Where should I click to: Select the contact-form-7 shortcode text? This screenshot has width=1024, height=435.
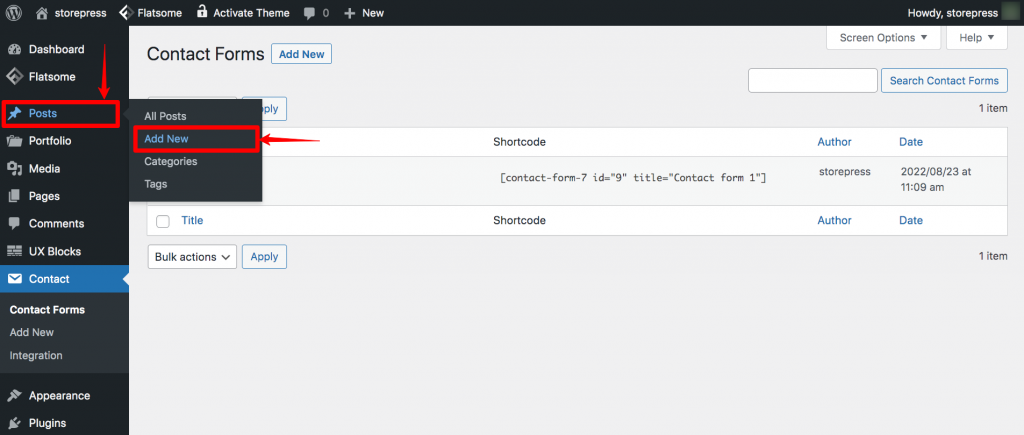pos(633,178)
